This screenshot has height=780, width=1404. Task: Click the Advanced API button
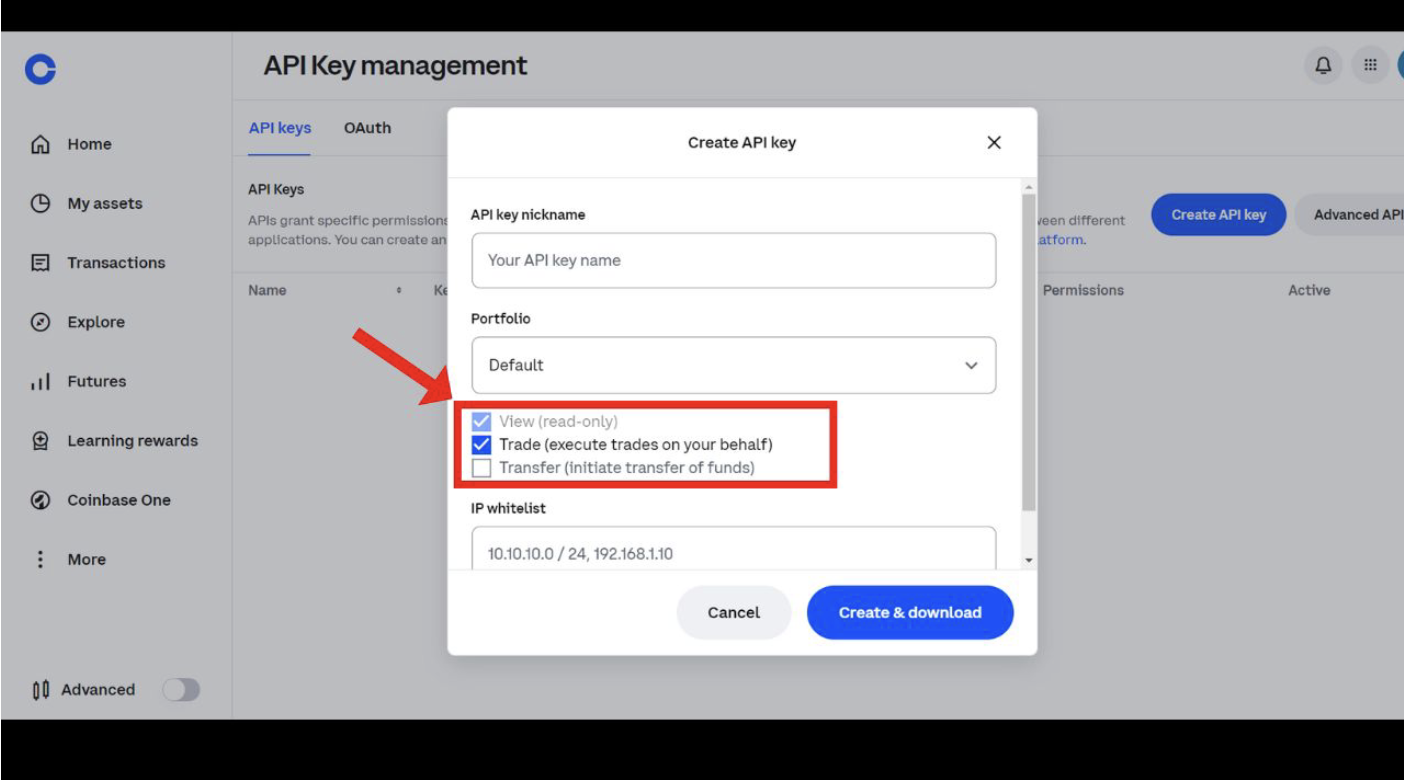click(x=1350, y=215)
